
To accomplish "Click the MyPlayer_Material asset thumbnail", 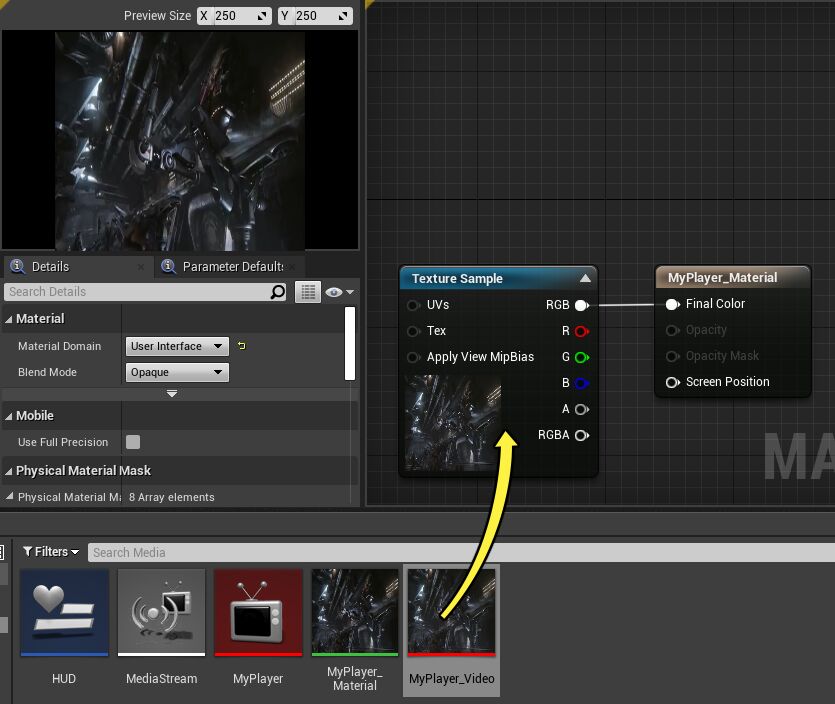I will coord(355,612).
